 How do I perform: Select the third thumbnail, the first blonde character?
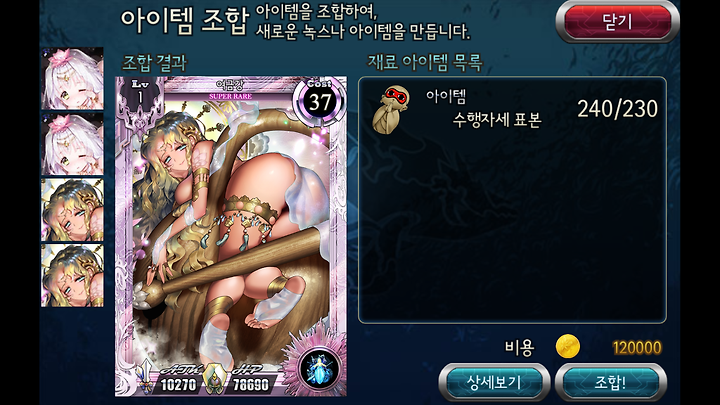click(72, 210)
